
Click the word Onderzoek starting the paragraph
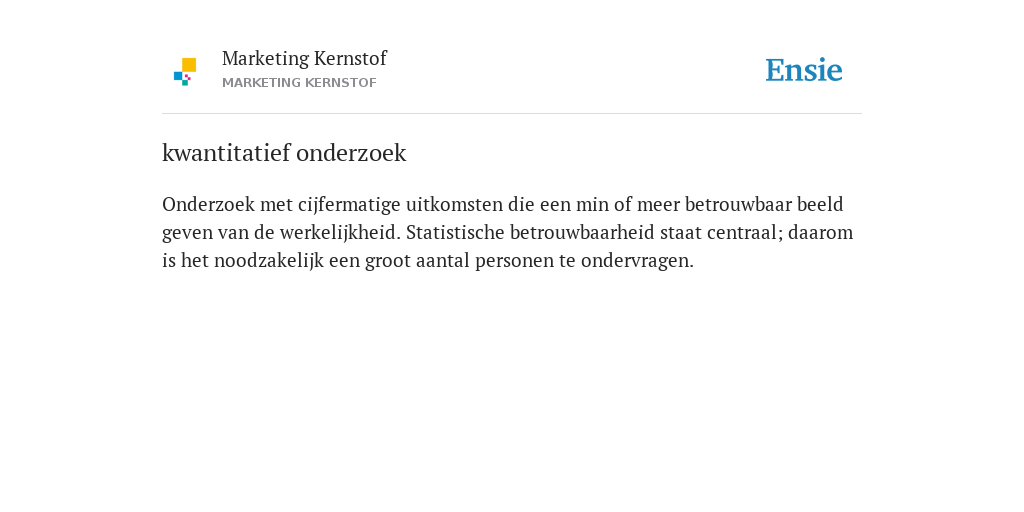pos(208,204)
